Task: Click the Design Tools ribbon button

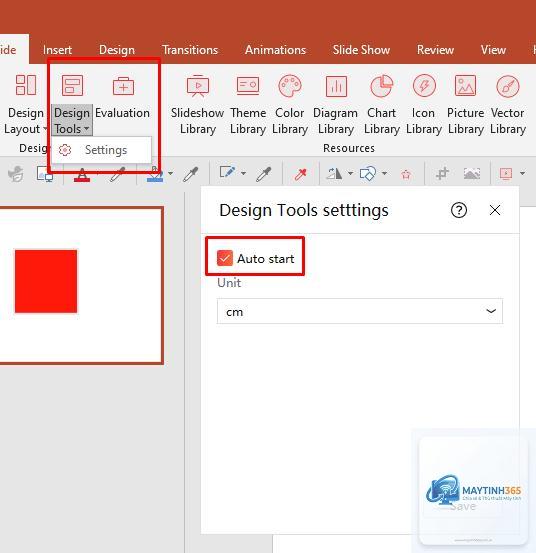Action: [72, 105]
